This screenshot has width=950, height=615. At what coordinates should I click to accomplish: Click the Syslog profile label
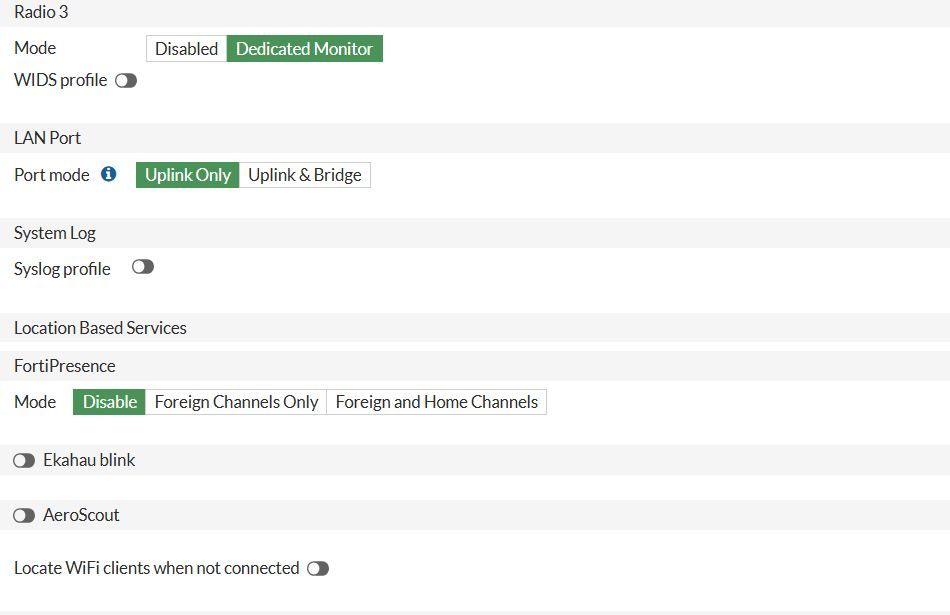(62, 269)
